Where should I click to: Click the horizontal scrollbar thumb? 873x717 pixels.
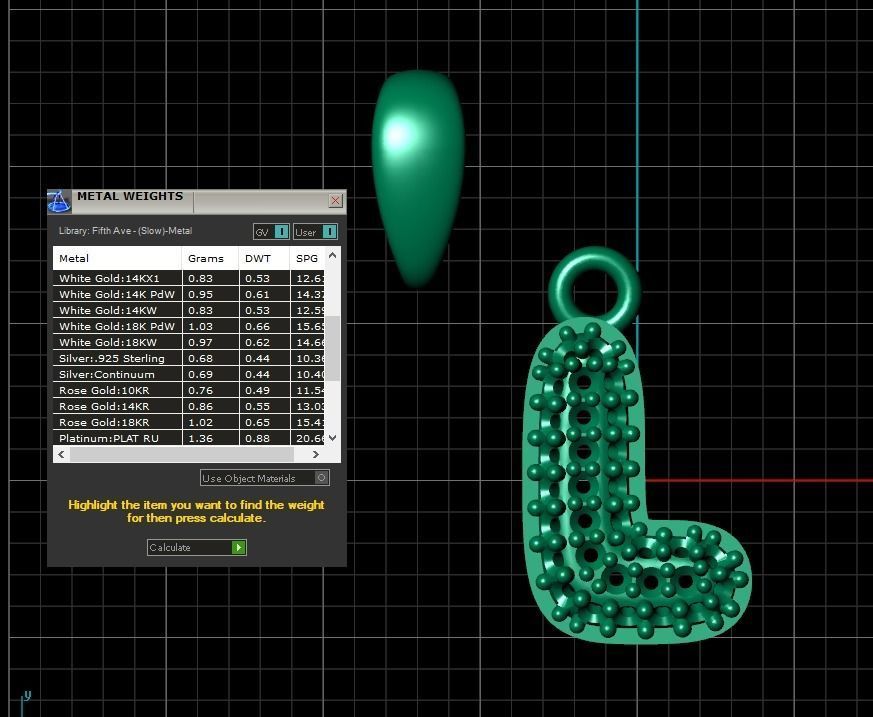182,454
